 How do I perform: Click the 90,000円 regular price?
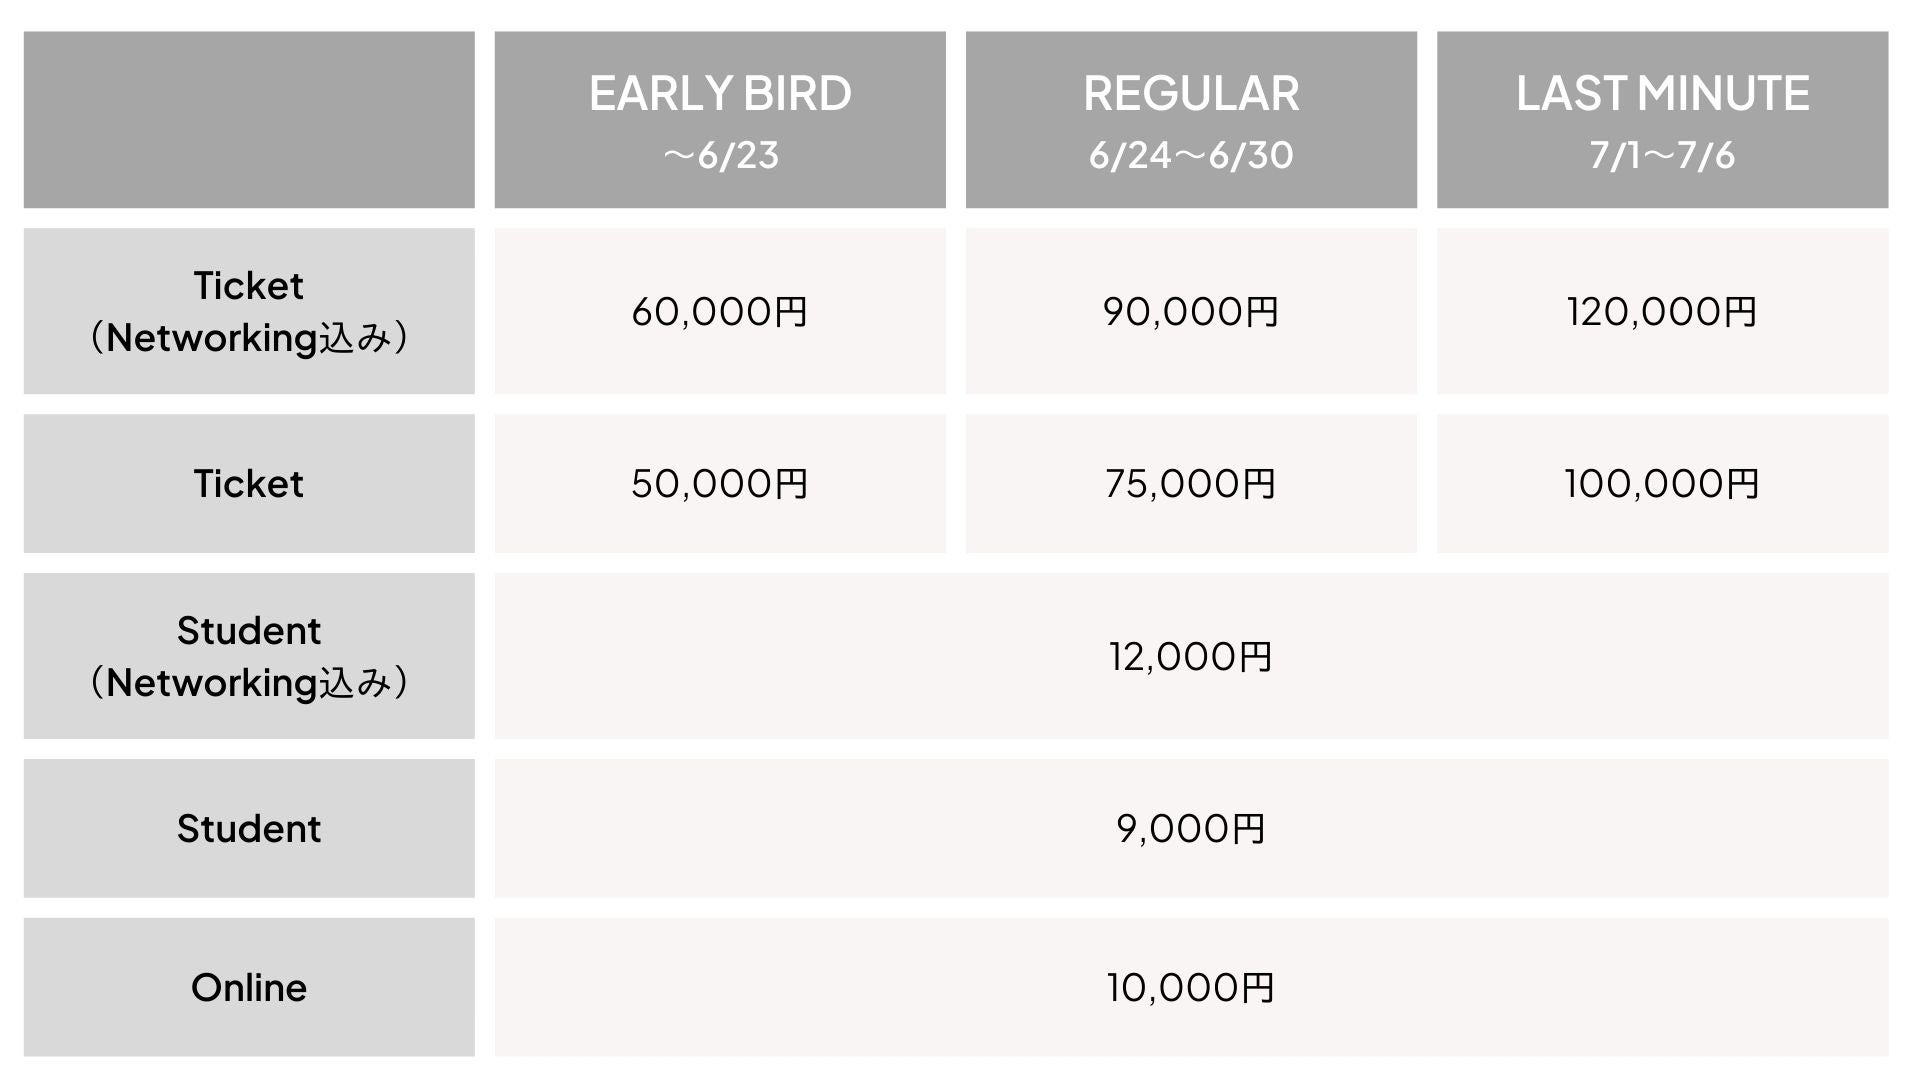tap(1190, 312)
